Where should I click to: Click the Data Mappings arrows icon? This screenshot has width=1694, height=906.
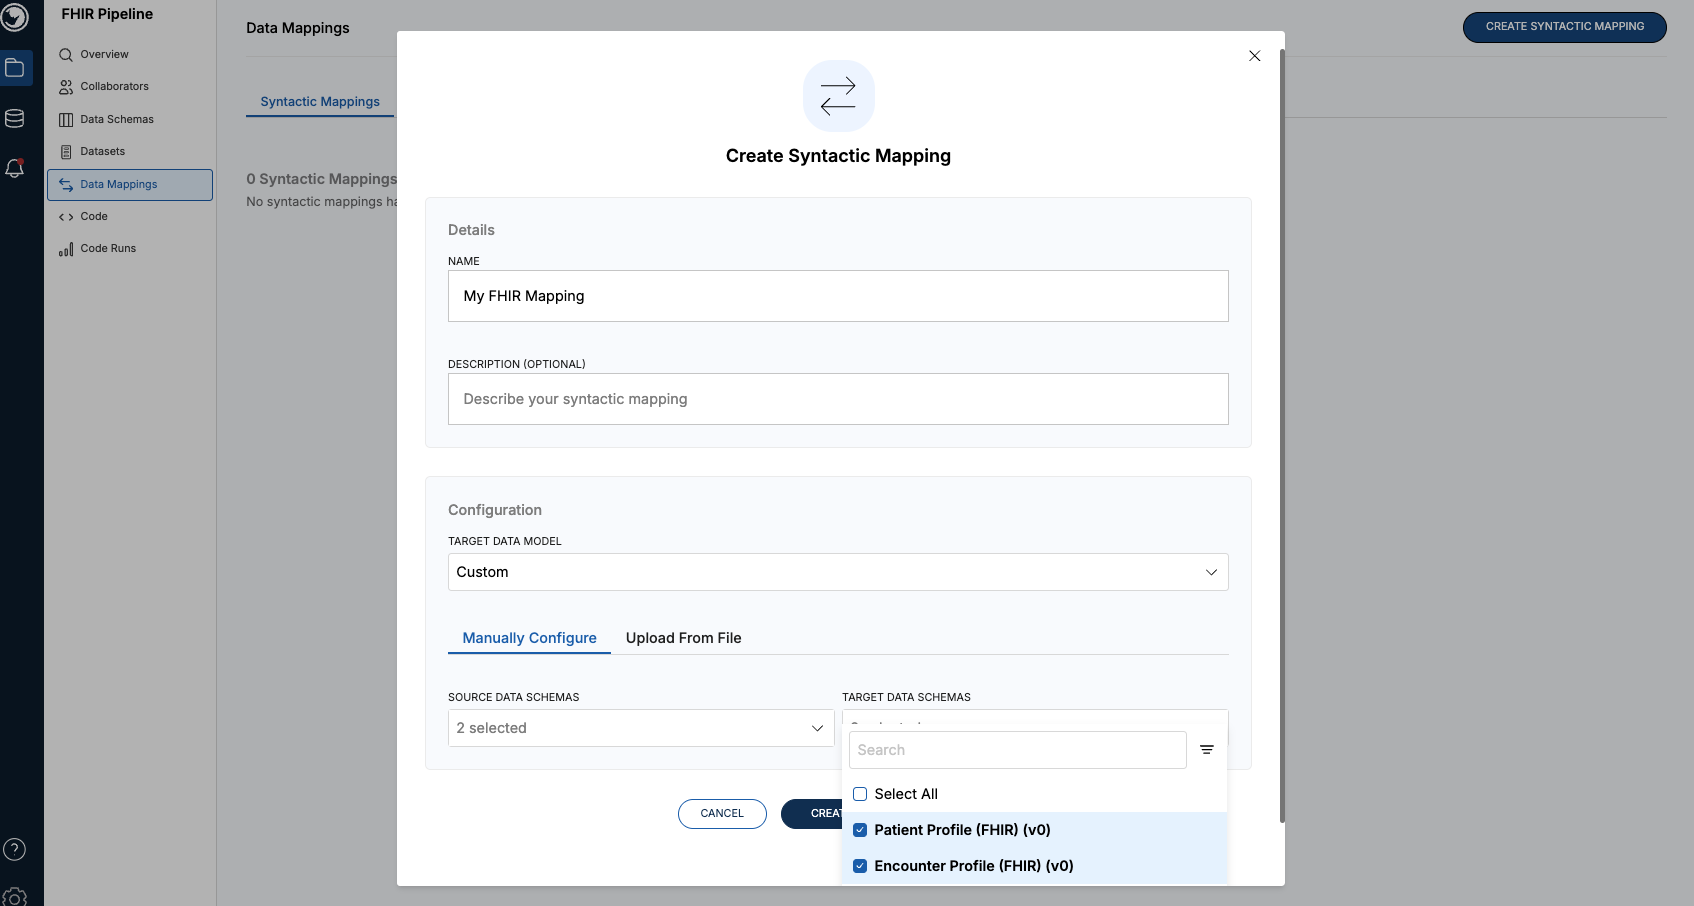(x=66, y=185)
